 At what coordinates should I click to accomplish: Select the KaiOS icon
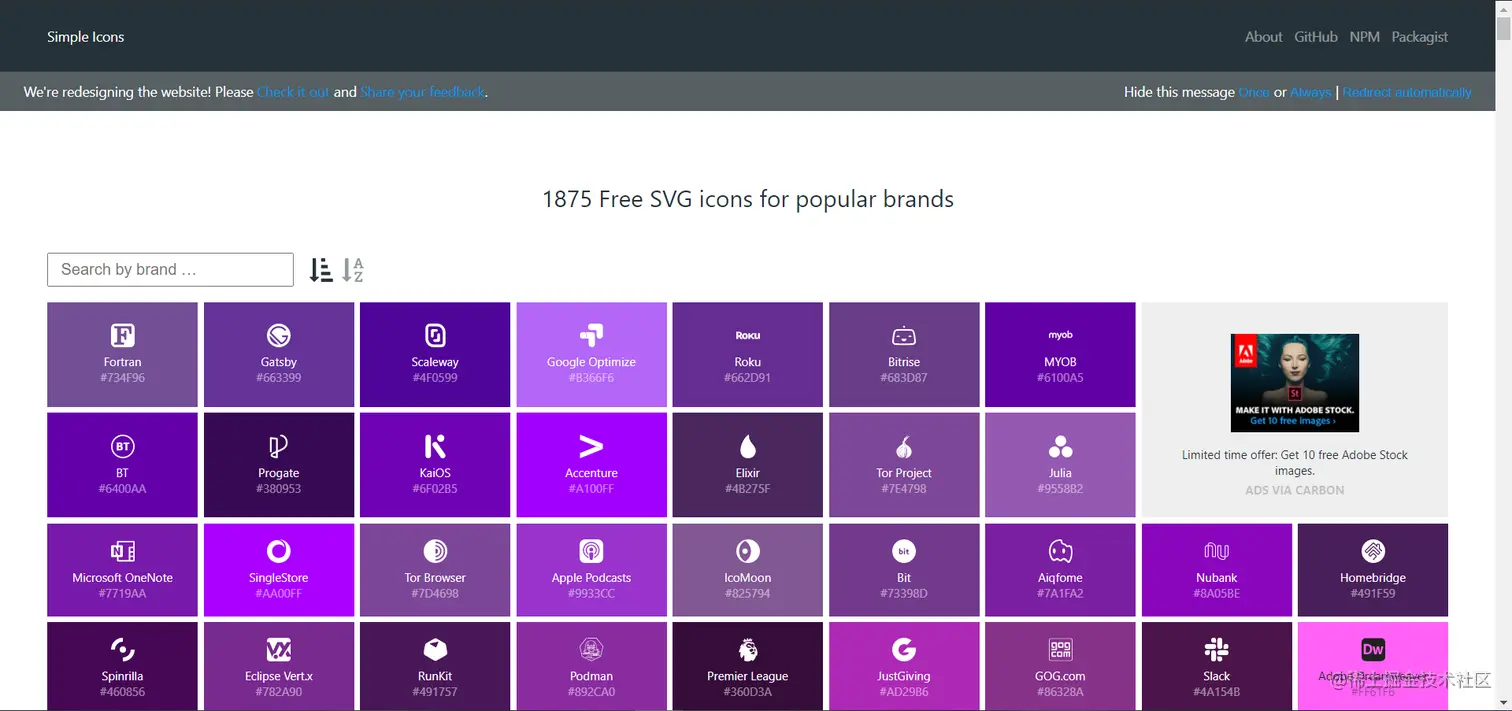pyautogui.click(x=435, y=446)
